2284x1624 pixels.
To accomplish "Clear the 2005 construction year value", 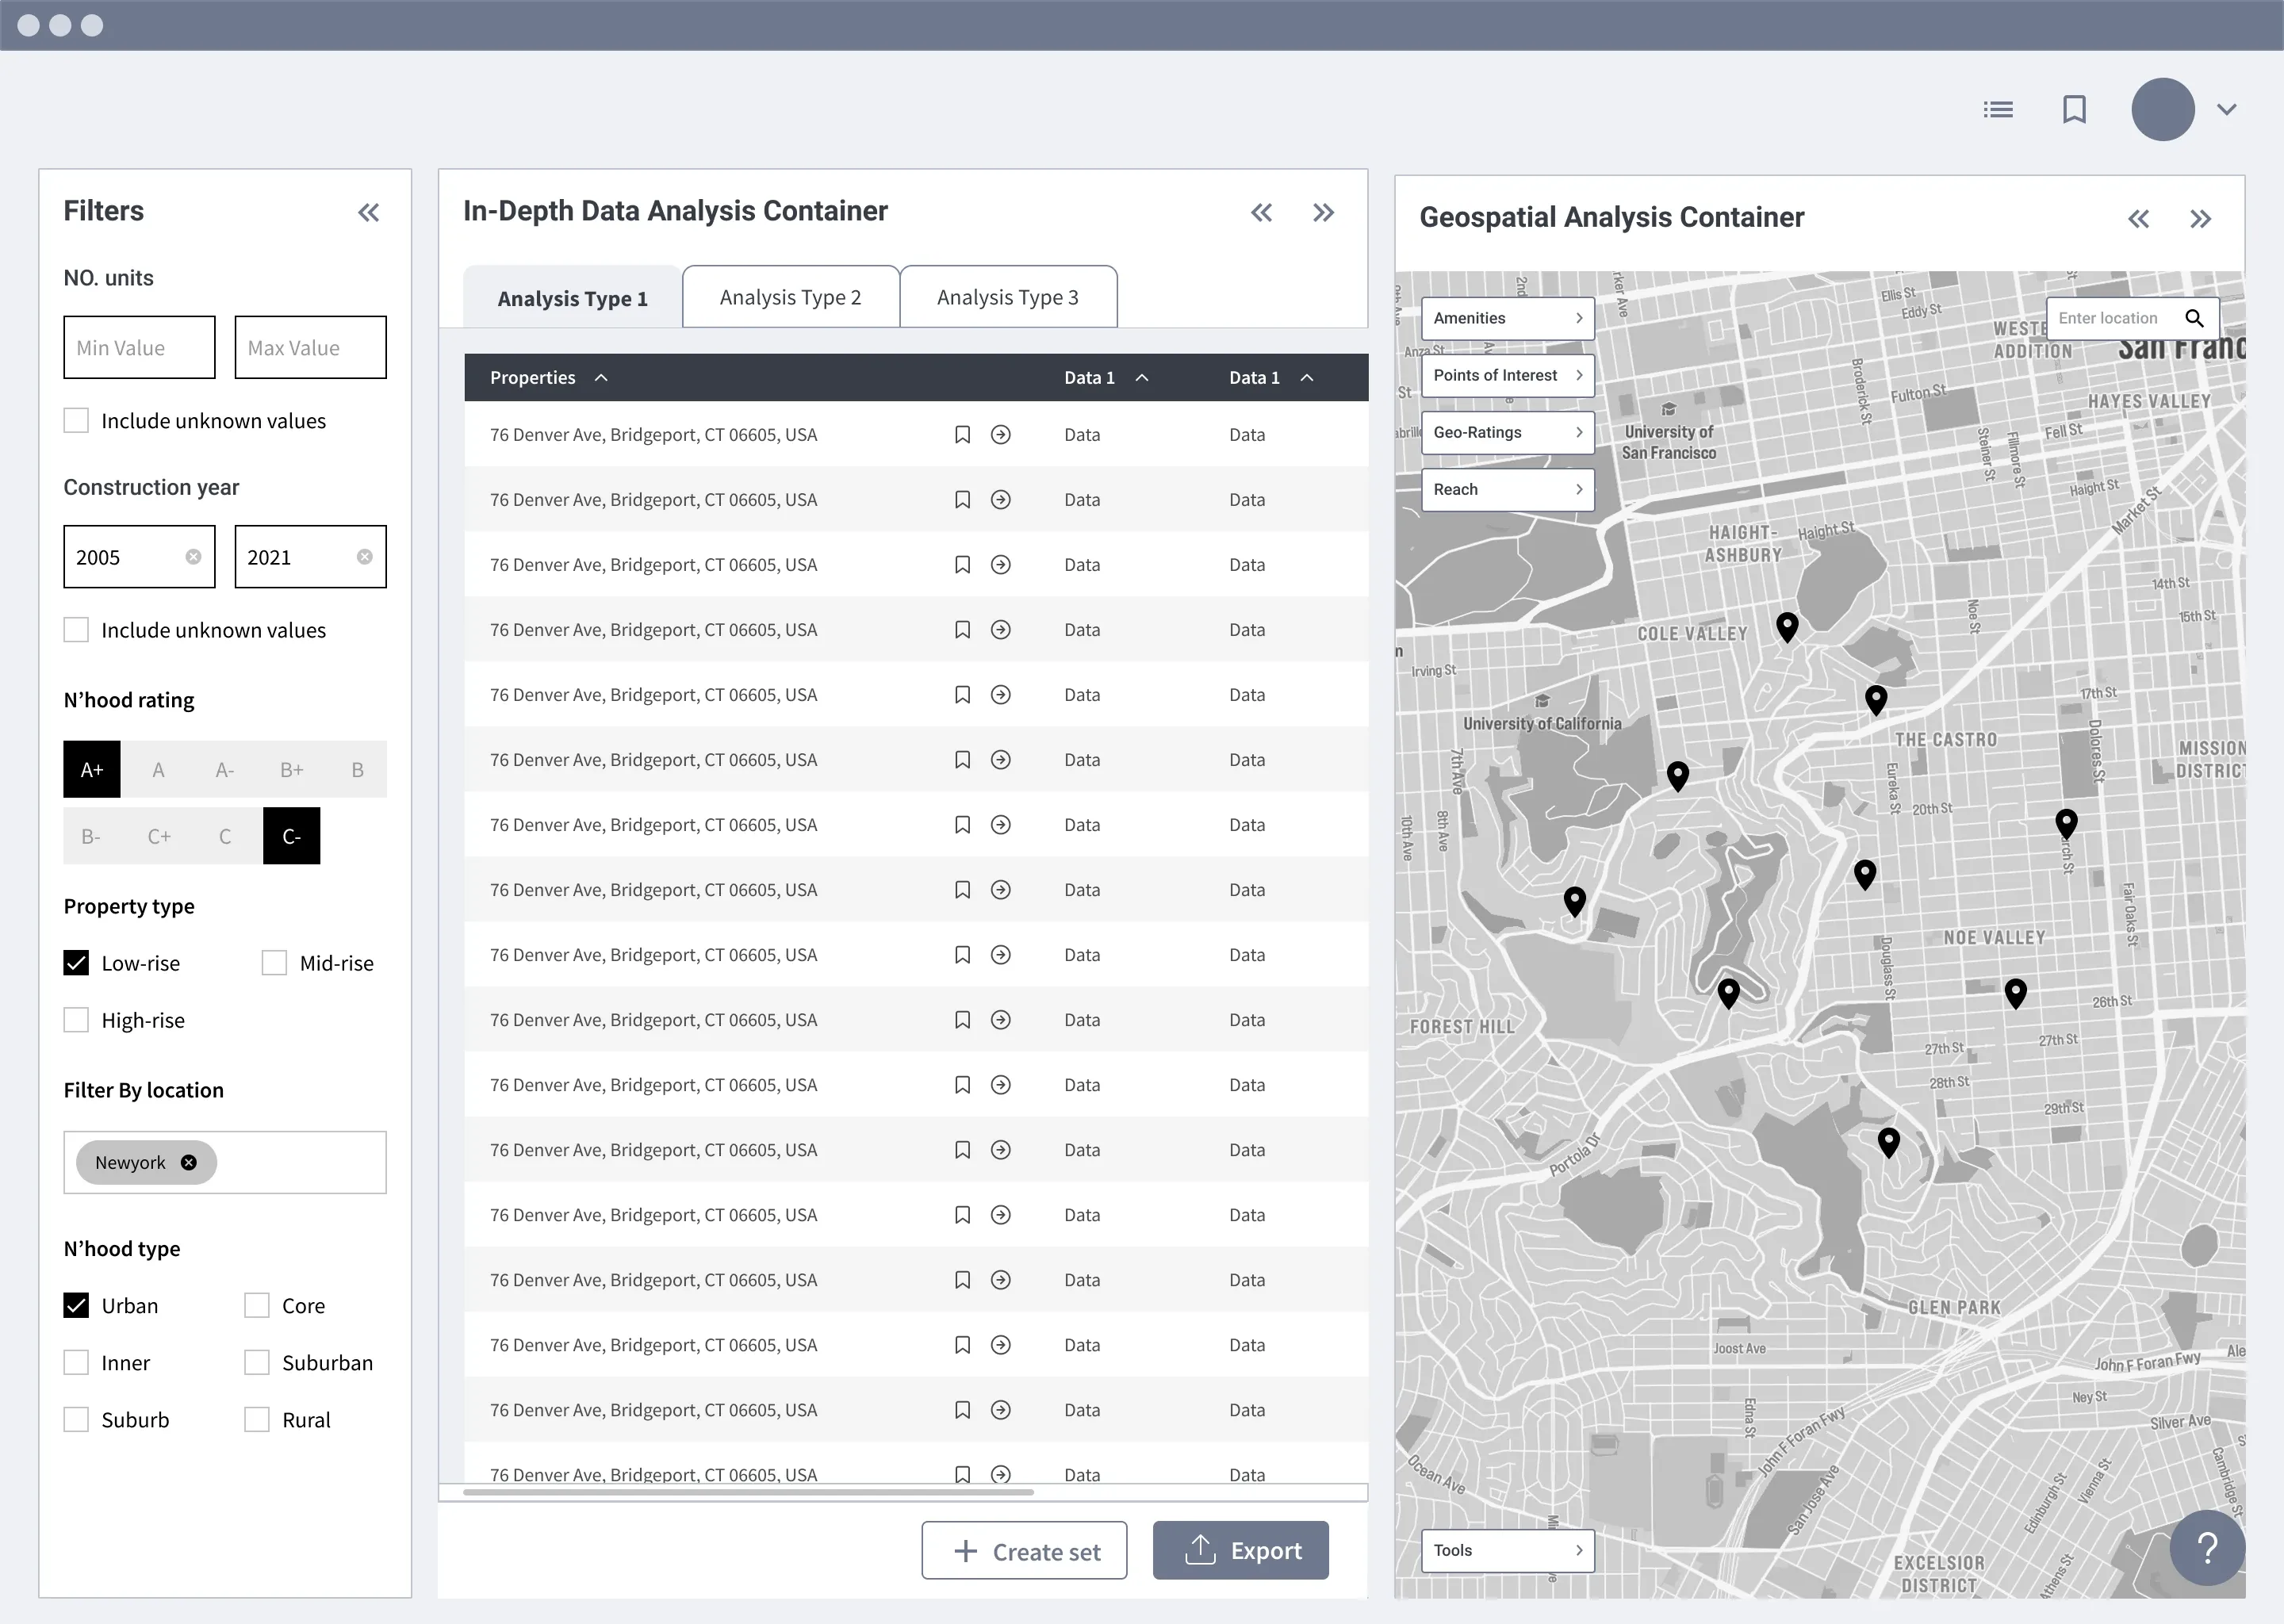I will 193,557.
